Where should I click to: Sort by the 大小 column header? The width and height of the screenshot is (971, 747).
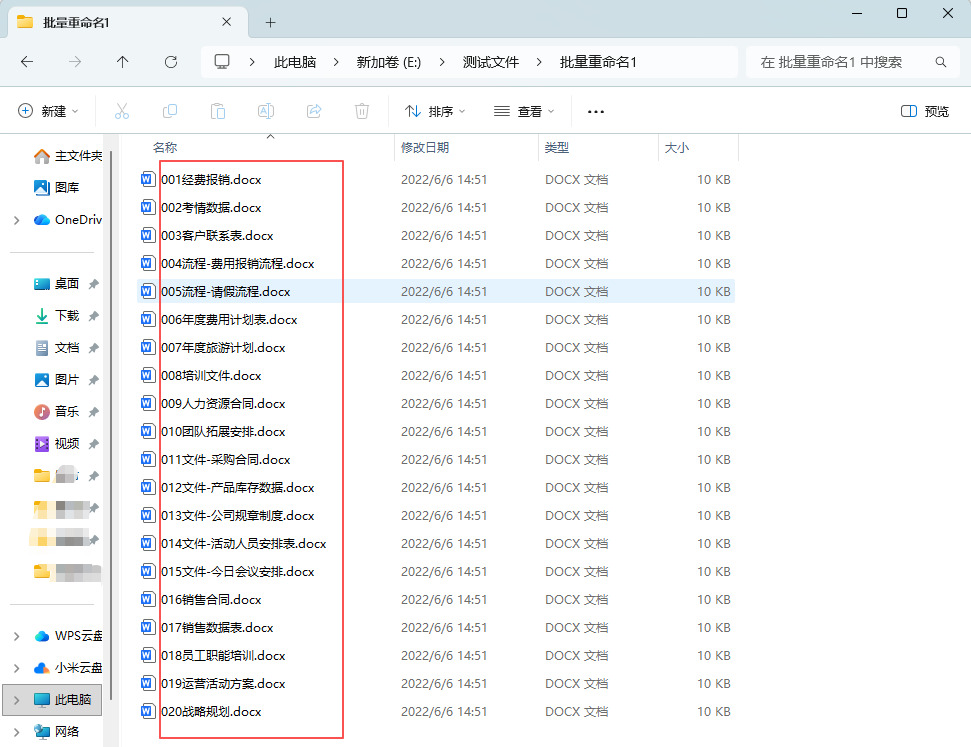tap(677, 147)
